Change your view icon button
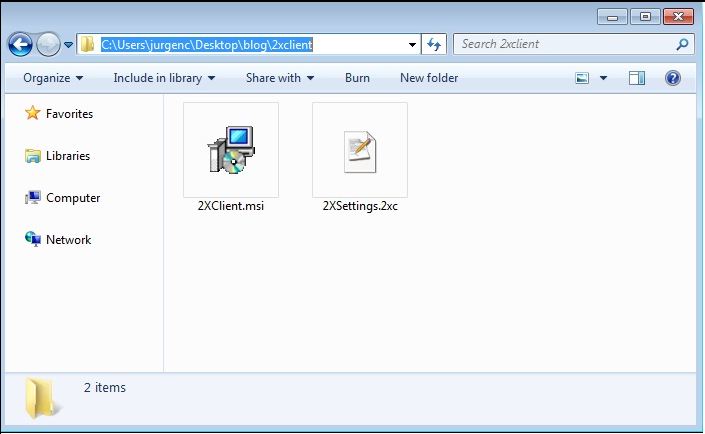This screenshot has width=705, height=434. 582,78
